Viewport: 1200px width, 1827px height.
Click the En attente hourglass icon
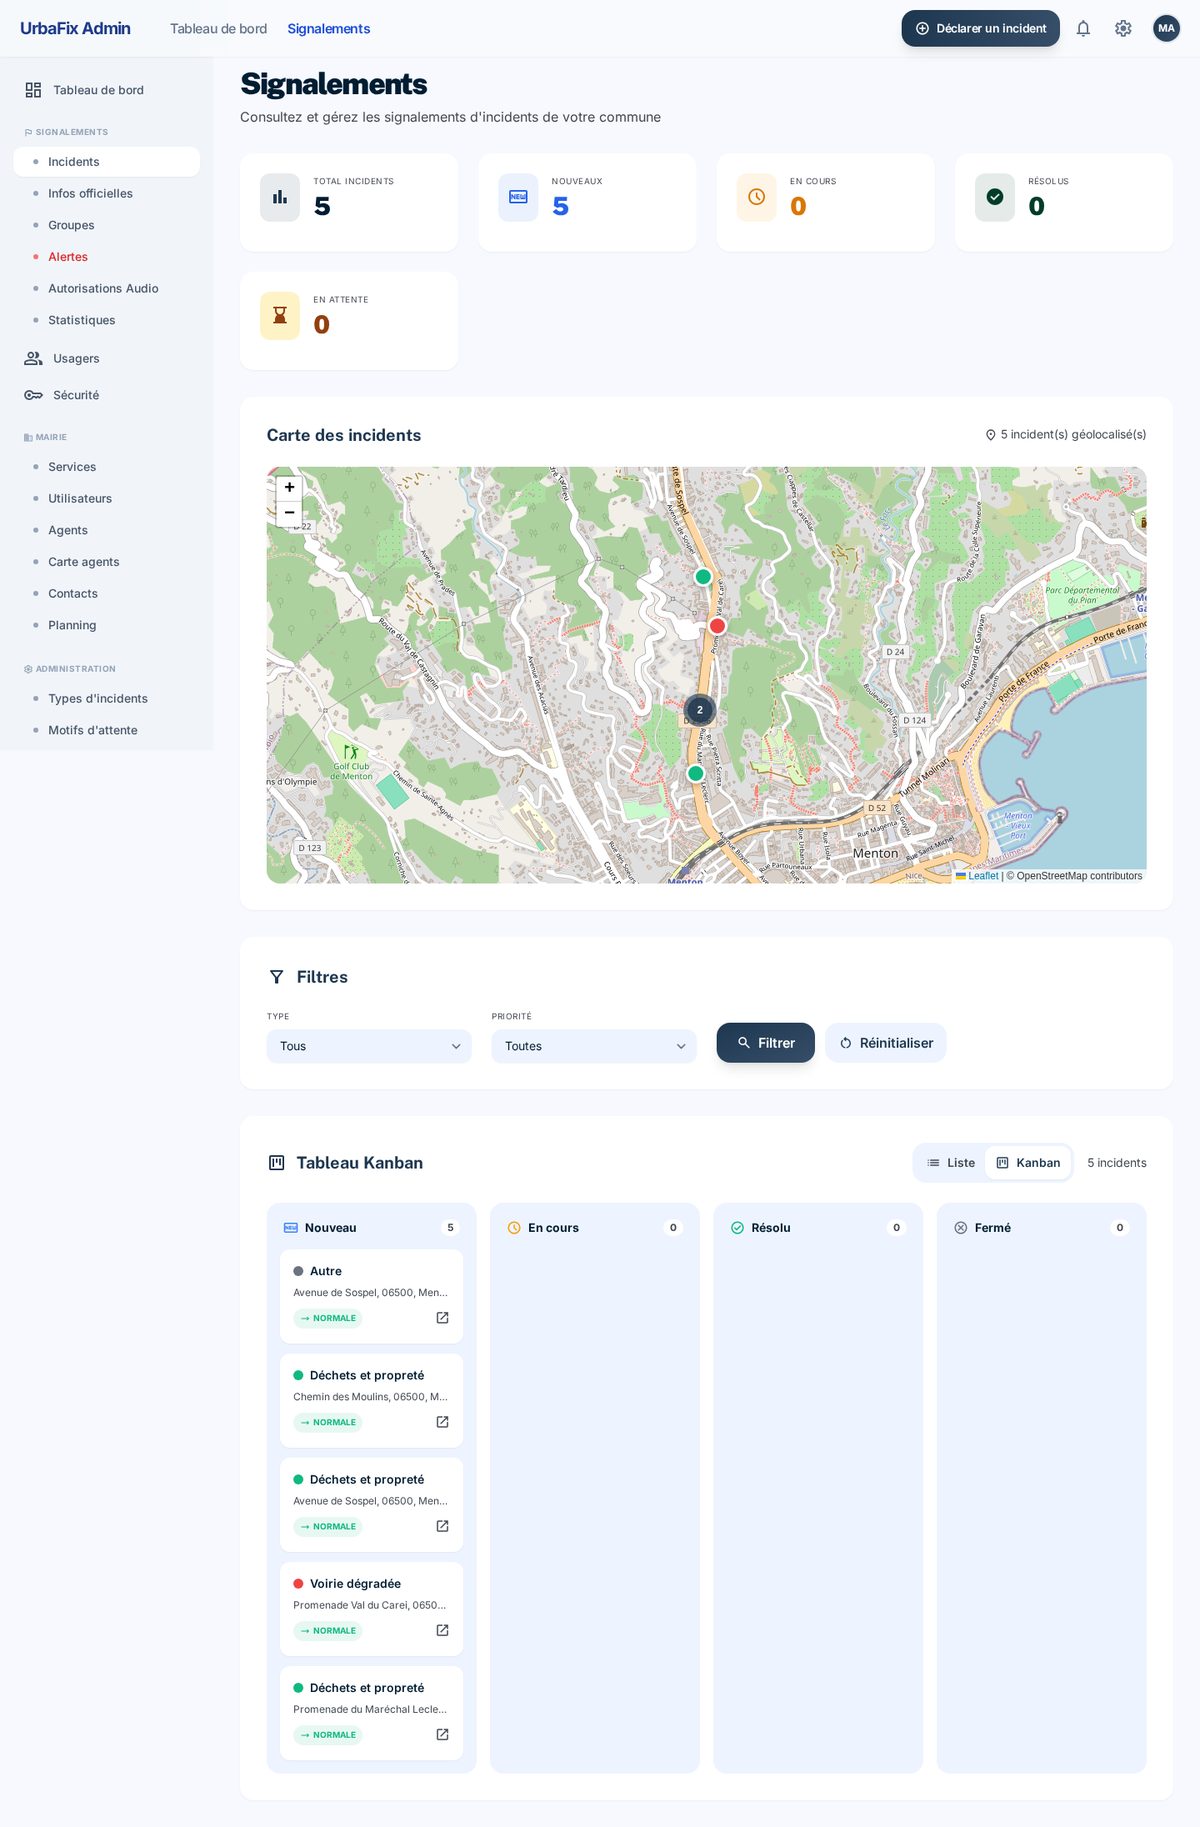[x=280, y=316]
